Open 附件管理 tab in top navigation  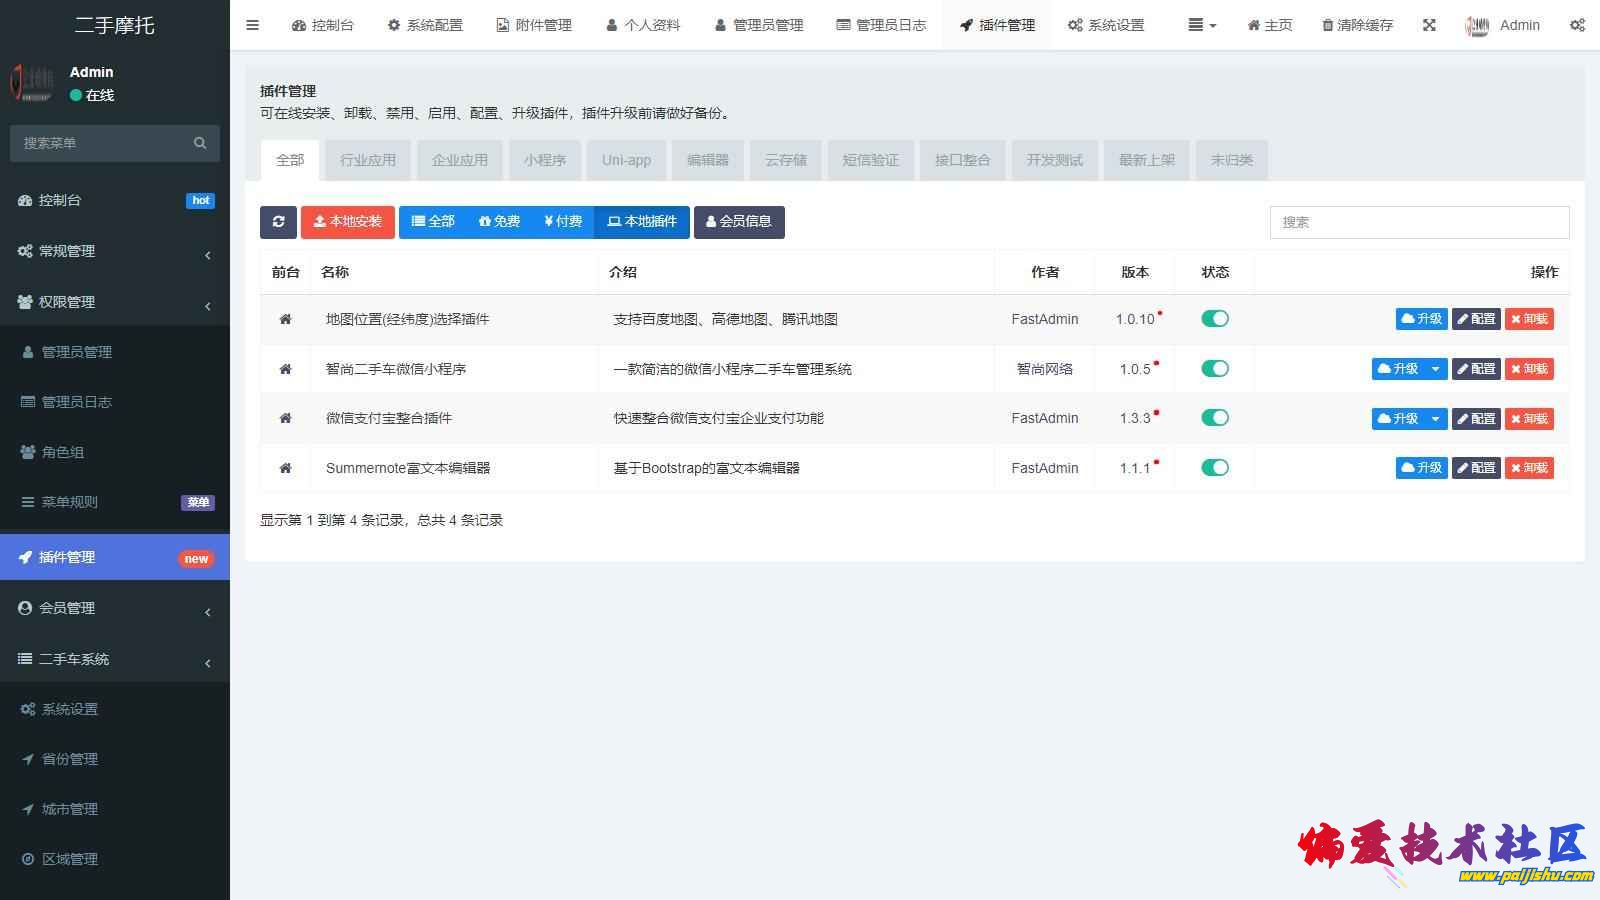pyautogui.click(x=534, y=25)
